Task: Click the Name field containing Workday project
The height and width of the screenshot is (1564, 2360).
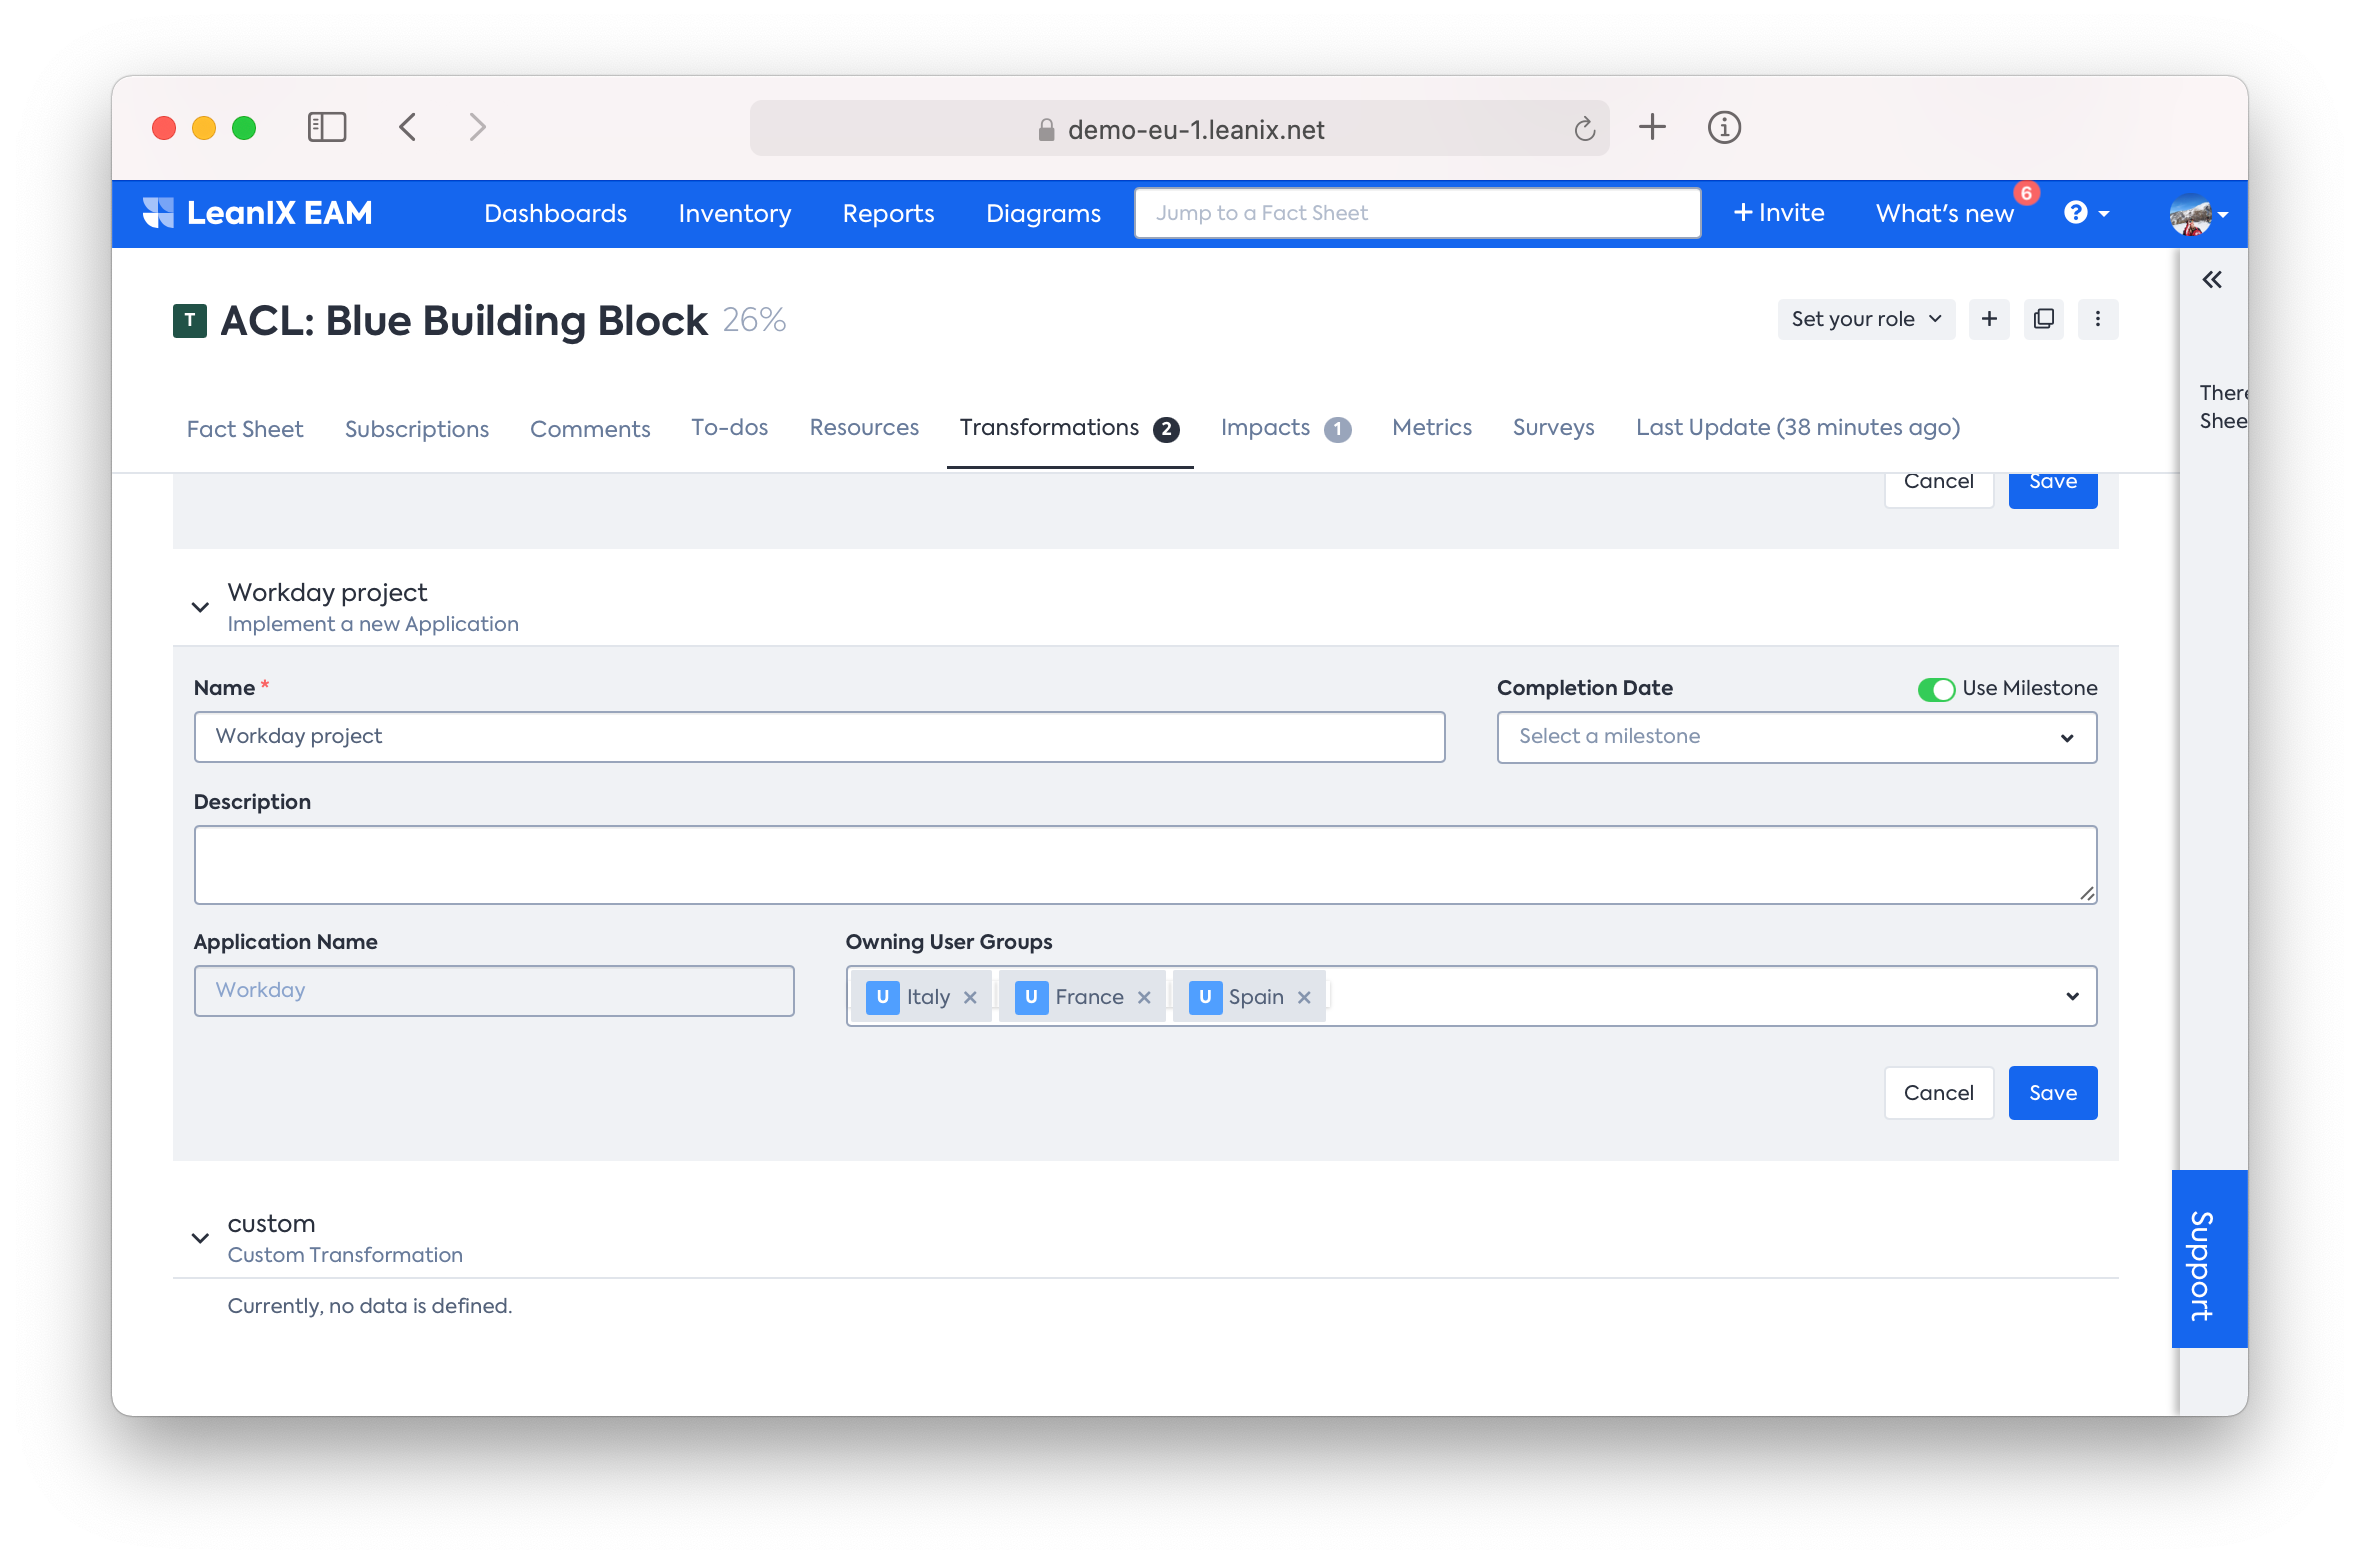Action: 819,737
